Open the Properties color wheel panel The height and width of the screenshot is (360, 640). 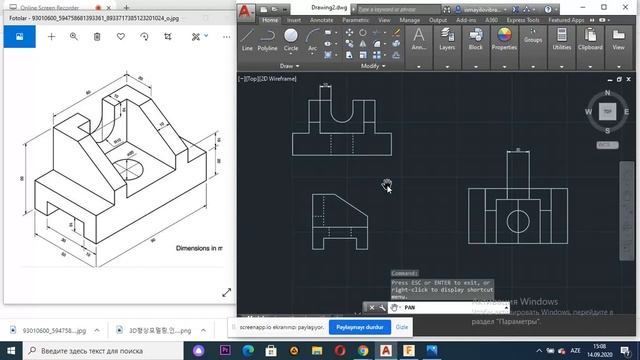point(504,39)
